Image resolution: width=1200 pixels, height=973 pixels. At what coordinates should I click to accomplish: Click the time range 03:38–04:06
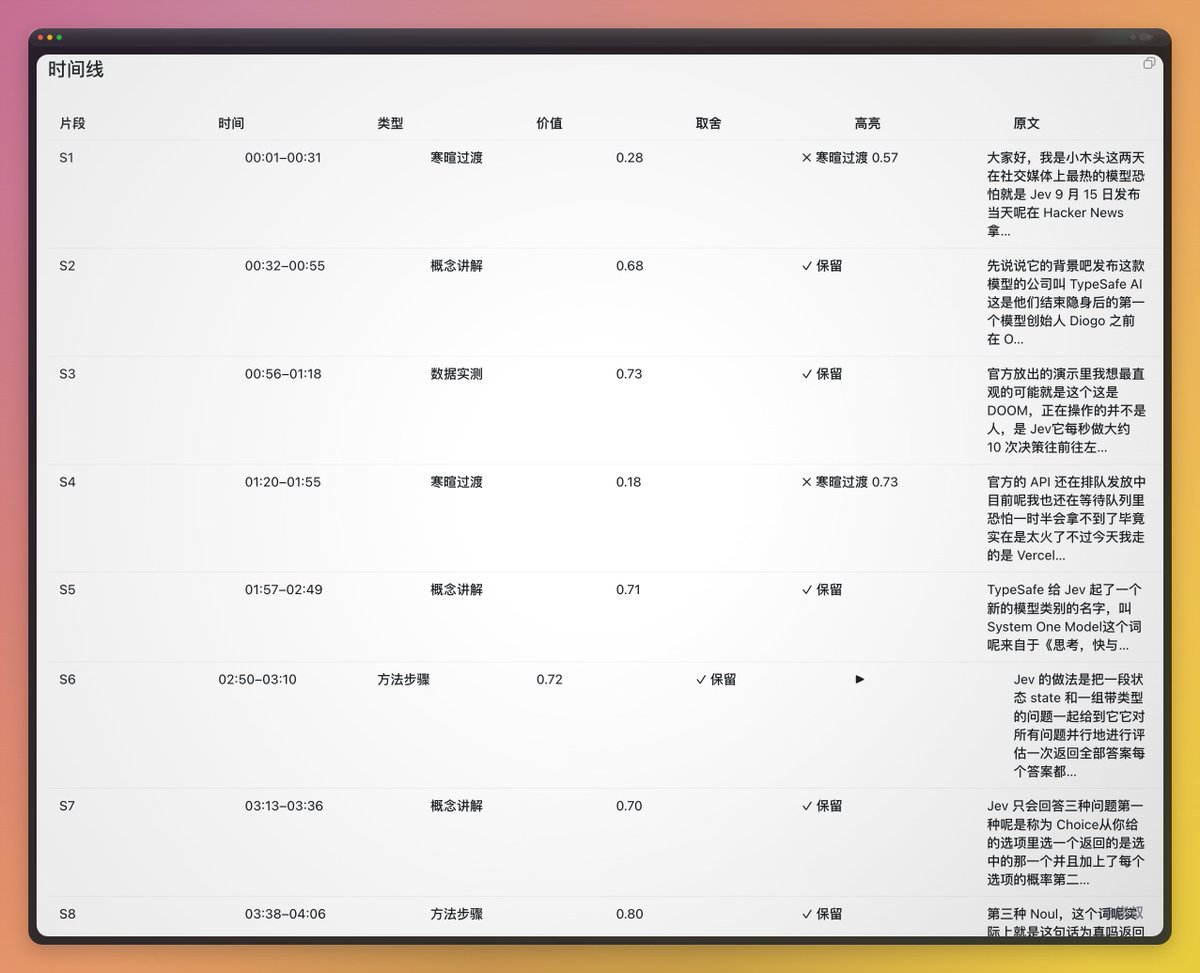coord(285,914)
